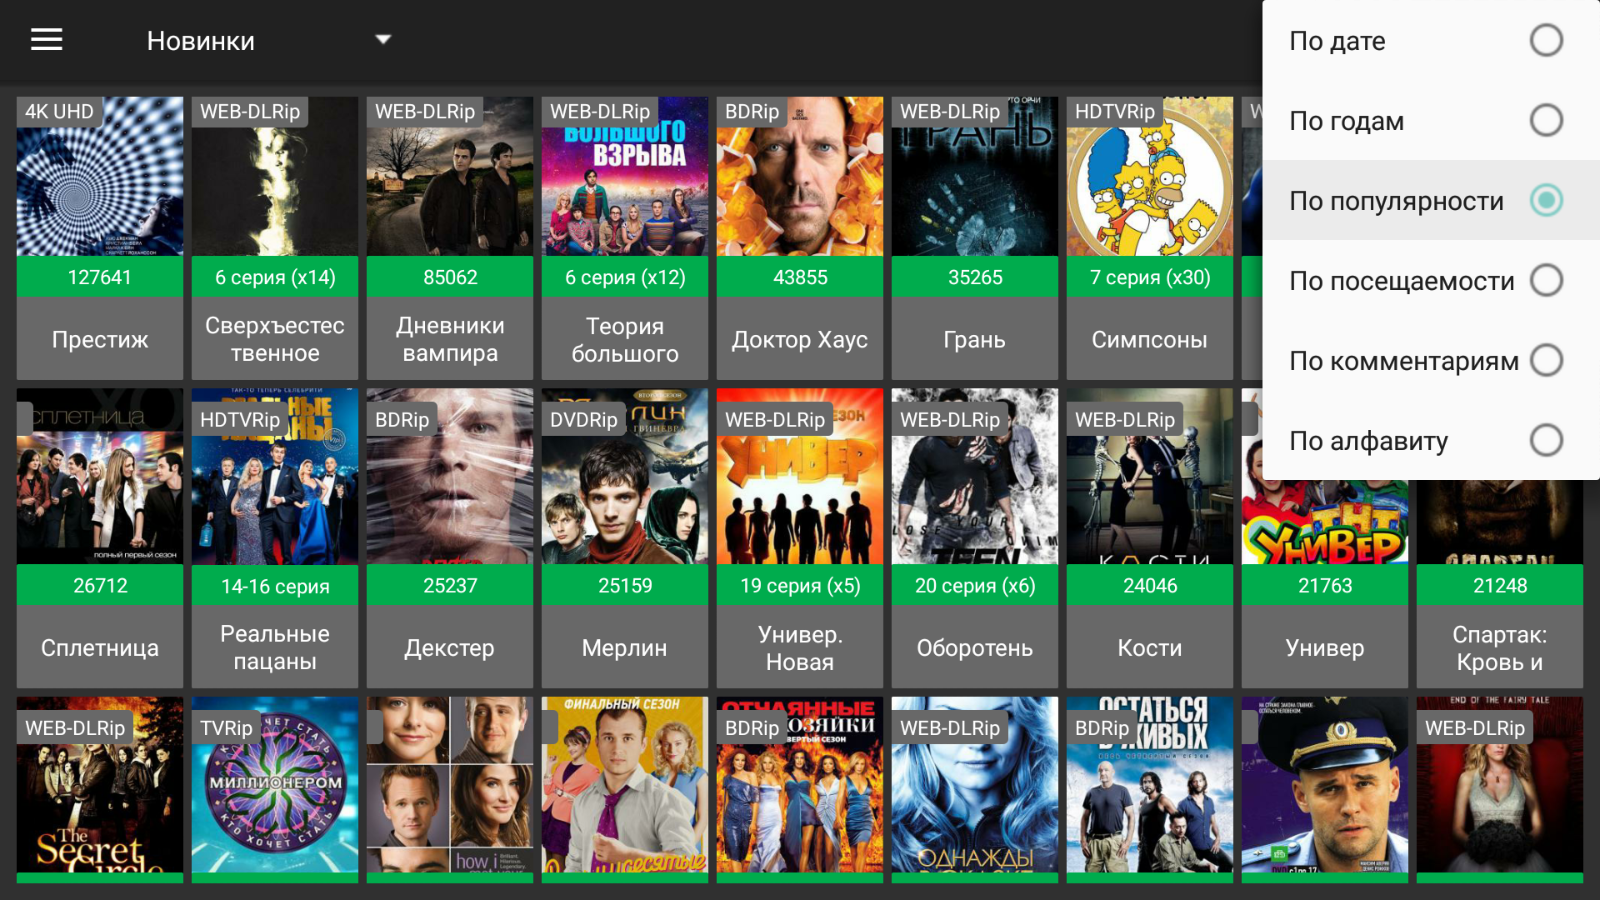Open the Теория большого взрыва poster
Image resolution: width=1600 pixels, height=900 pixels.
625,177
